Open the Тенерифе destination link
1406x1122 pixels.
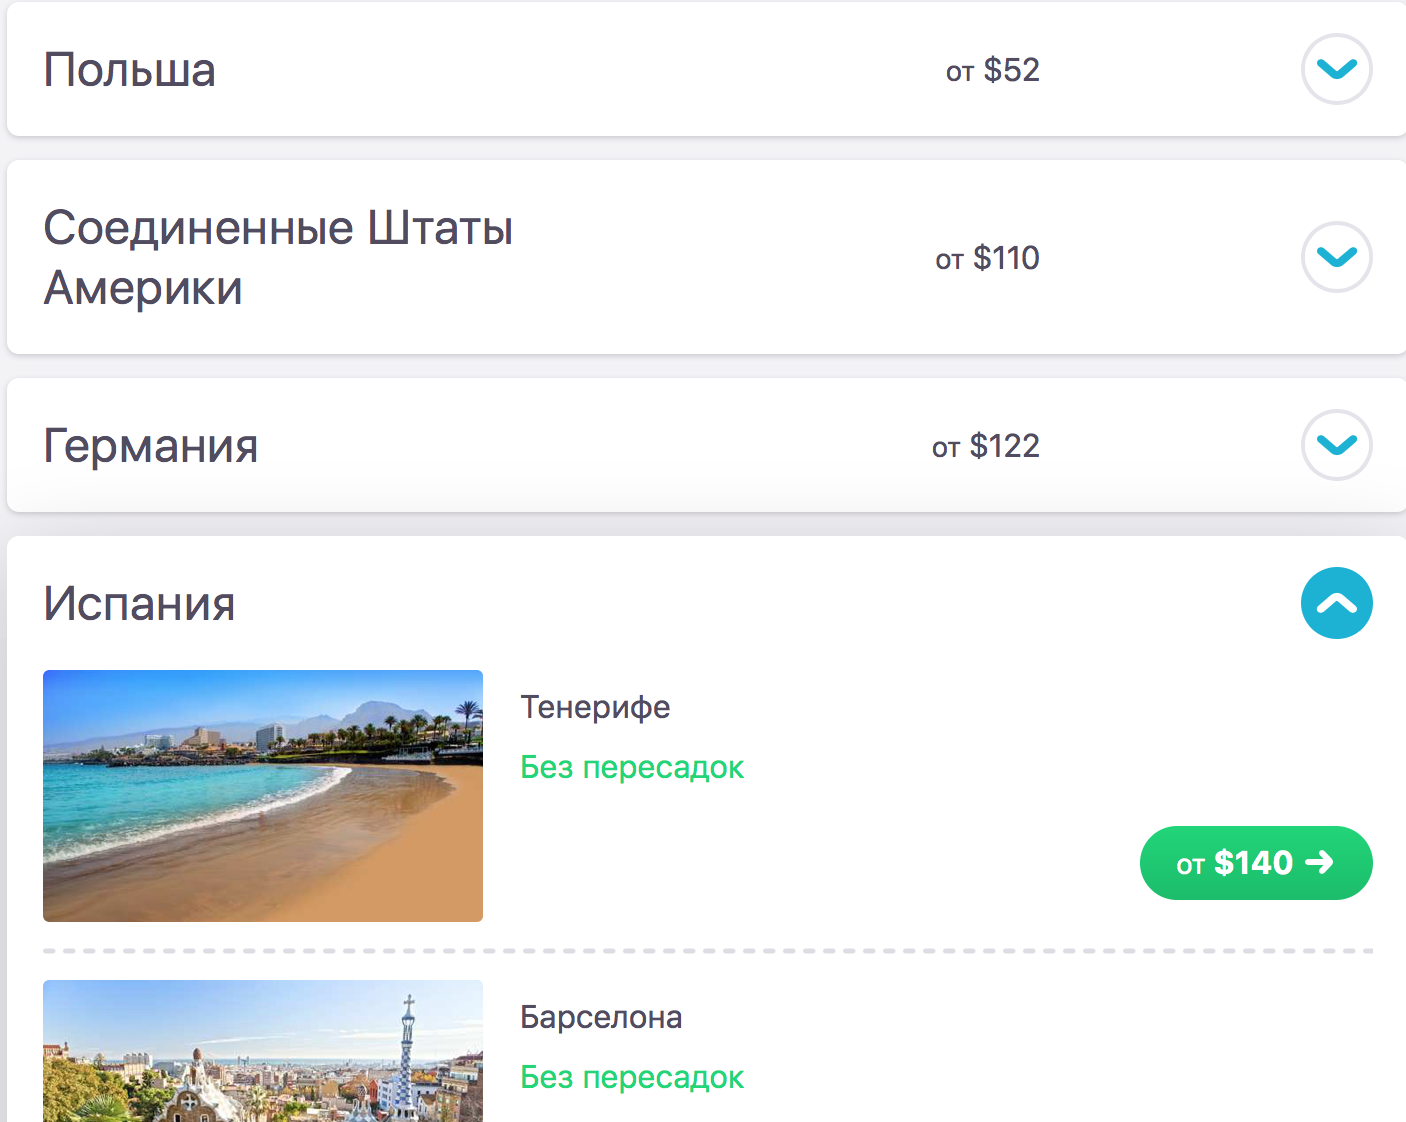(x=595, y=707)
